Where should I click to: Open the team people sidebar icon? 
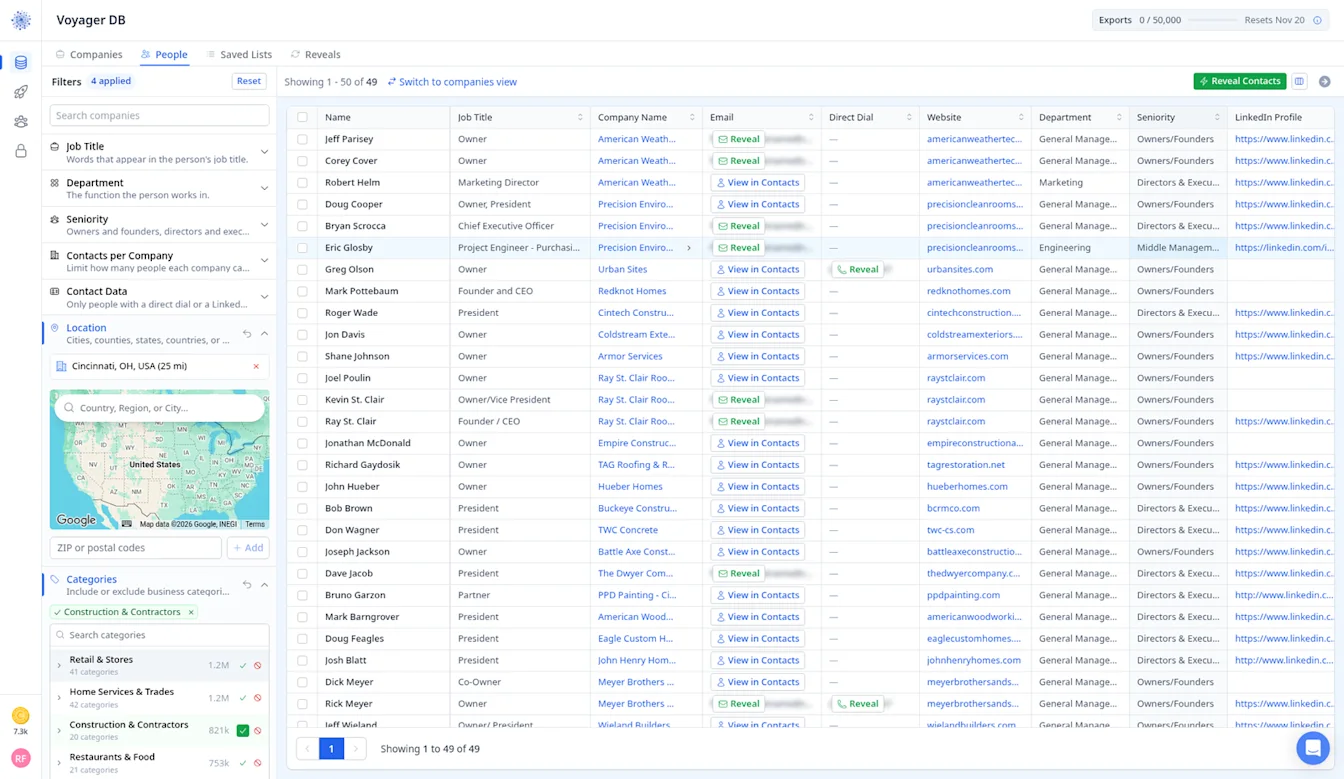(21, 122)
